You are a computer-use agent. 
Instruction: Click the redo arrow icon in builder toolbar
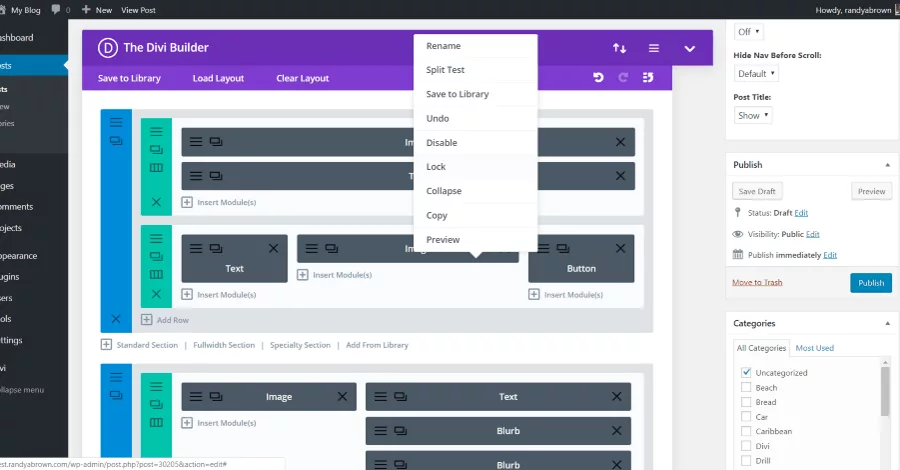coord(623,77)
